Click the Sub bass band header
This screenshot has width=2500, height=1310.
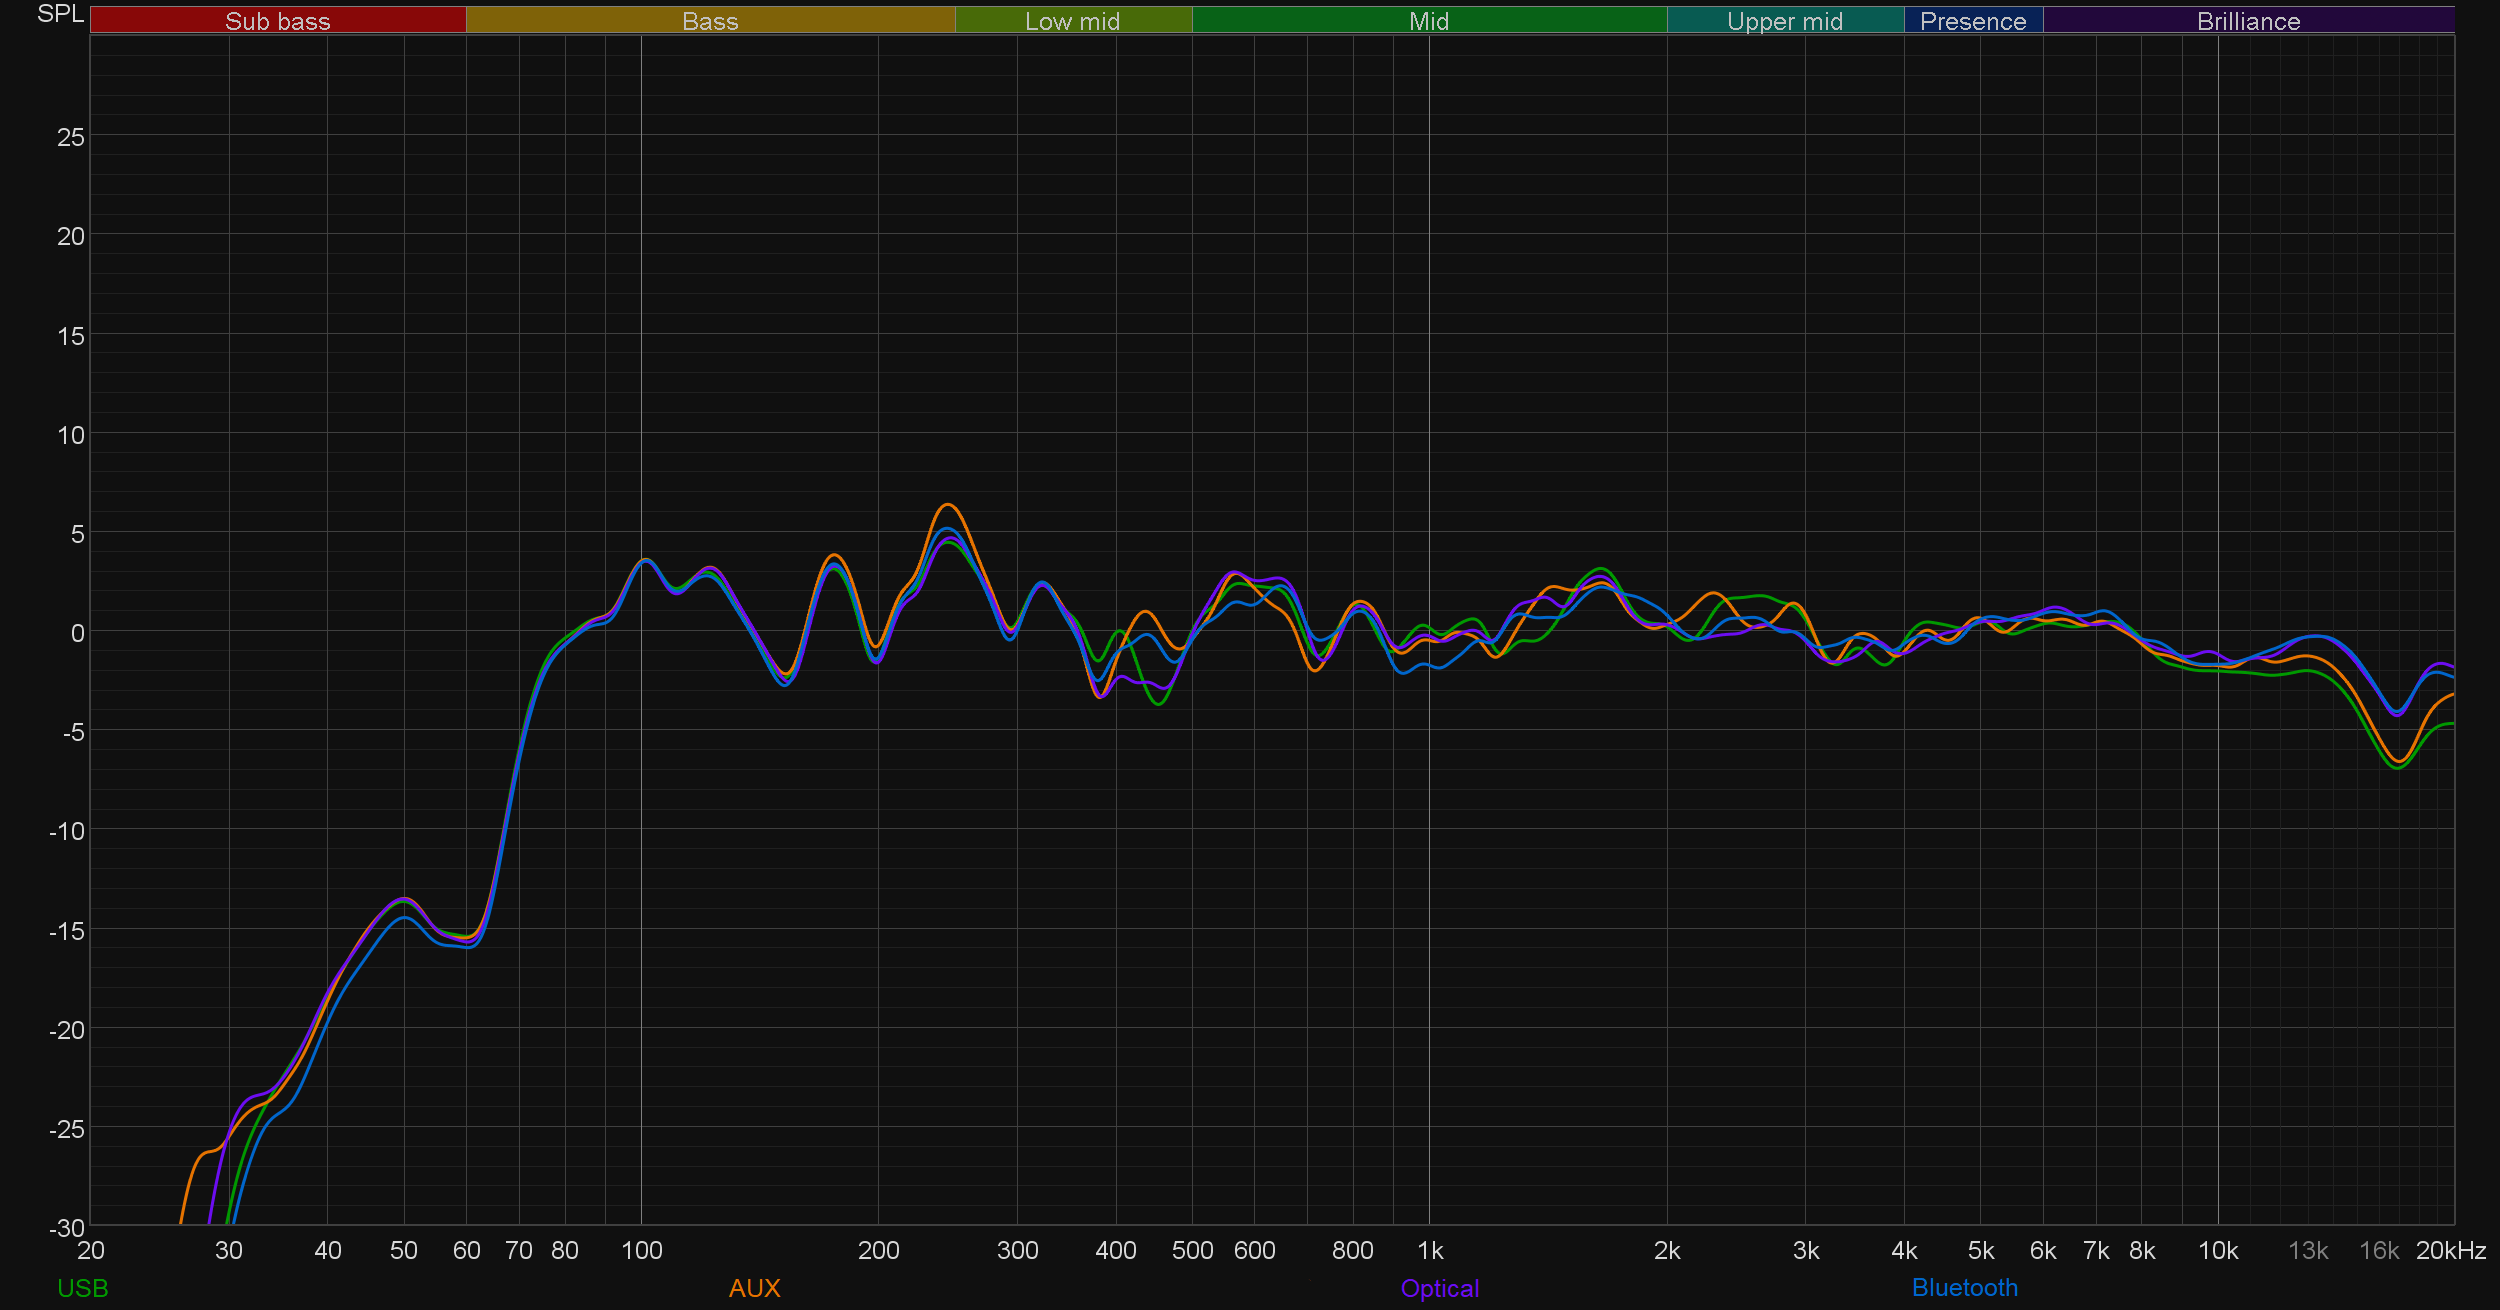pos(278,20)
